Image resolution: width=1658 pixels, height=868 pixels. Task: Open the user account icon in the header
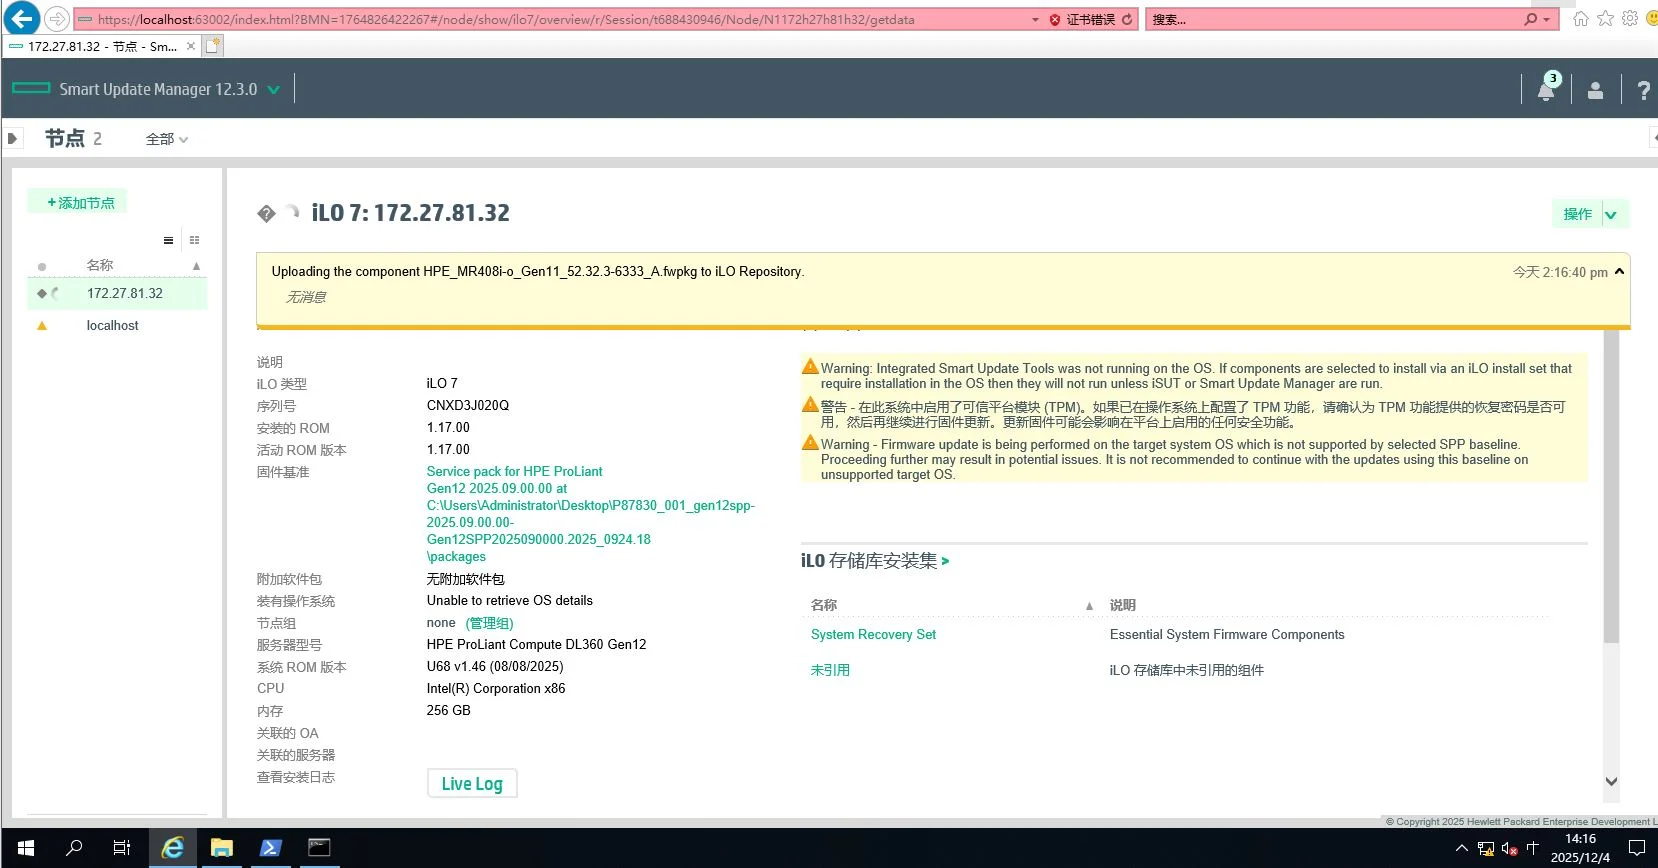pyautogui.click(x=1595, y=90)
